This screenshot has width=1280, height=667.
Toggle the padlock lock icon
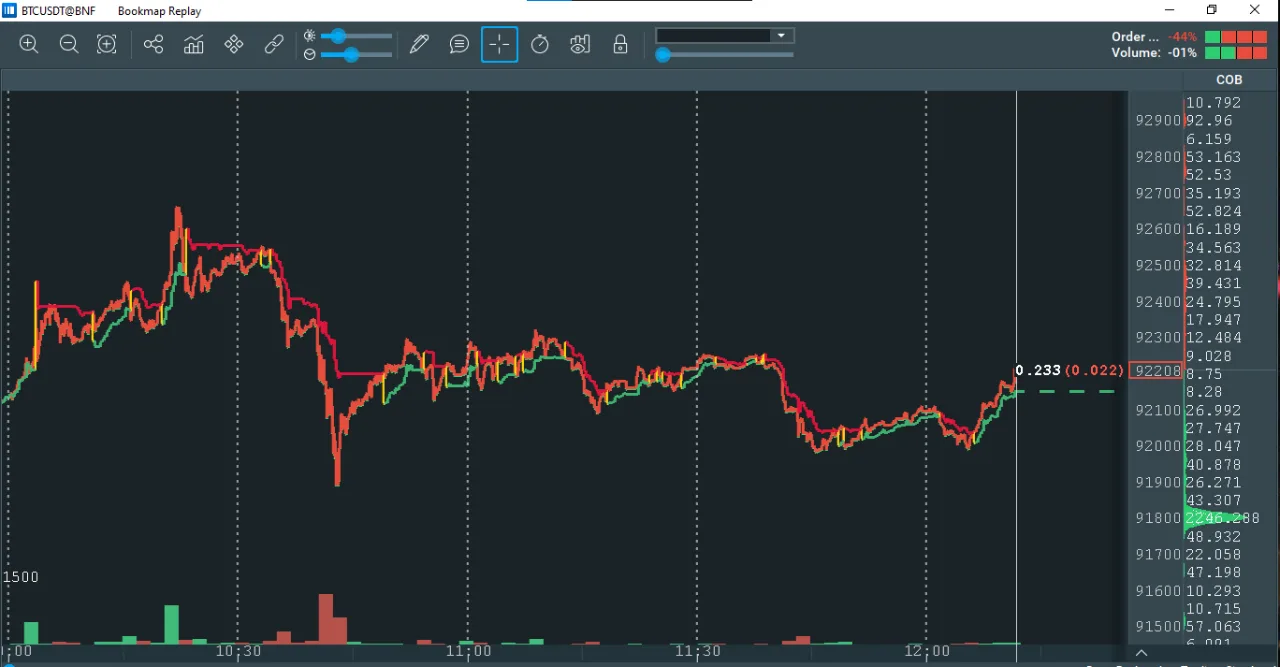coord(620,44)
